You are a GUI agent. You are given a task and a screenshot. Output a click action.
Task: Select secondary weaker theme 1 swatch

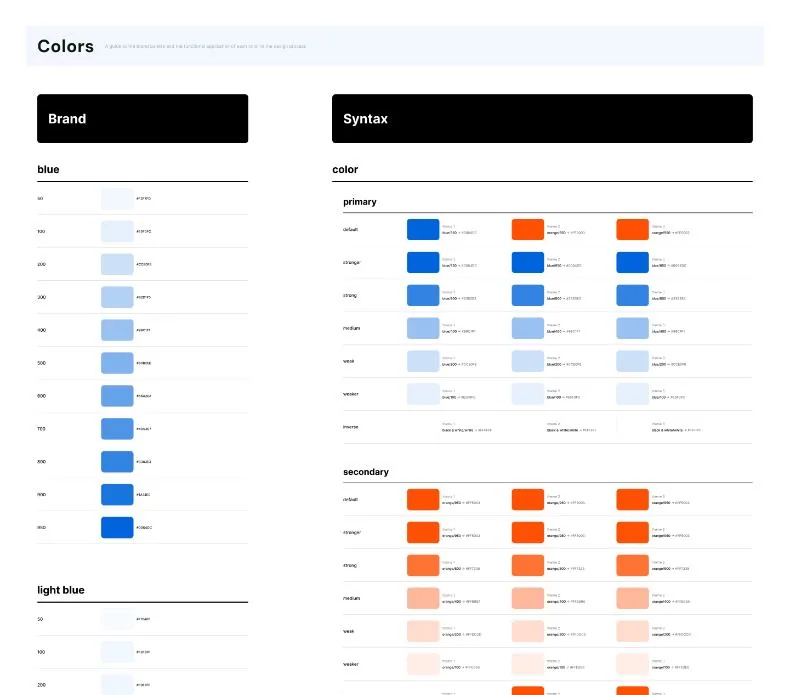coord(423,664)
